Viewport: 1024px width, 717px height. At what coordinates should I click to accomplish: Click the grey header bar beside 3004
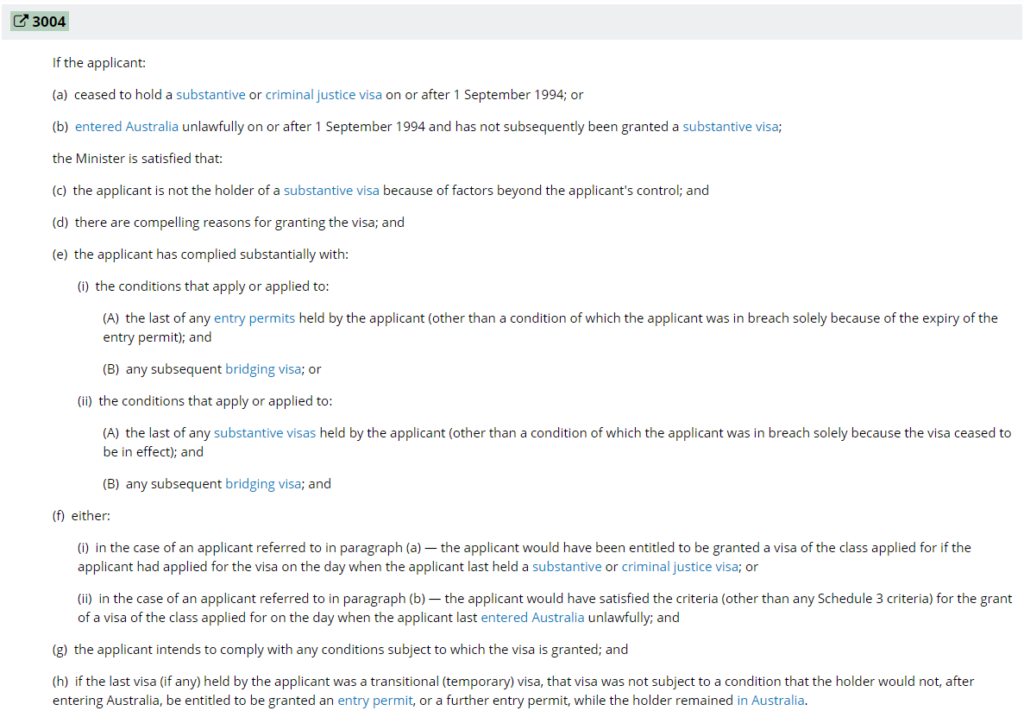pos(545,22)
